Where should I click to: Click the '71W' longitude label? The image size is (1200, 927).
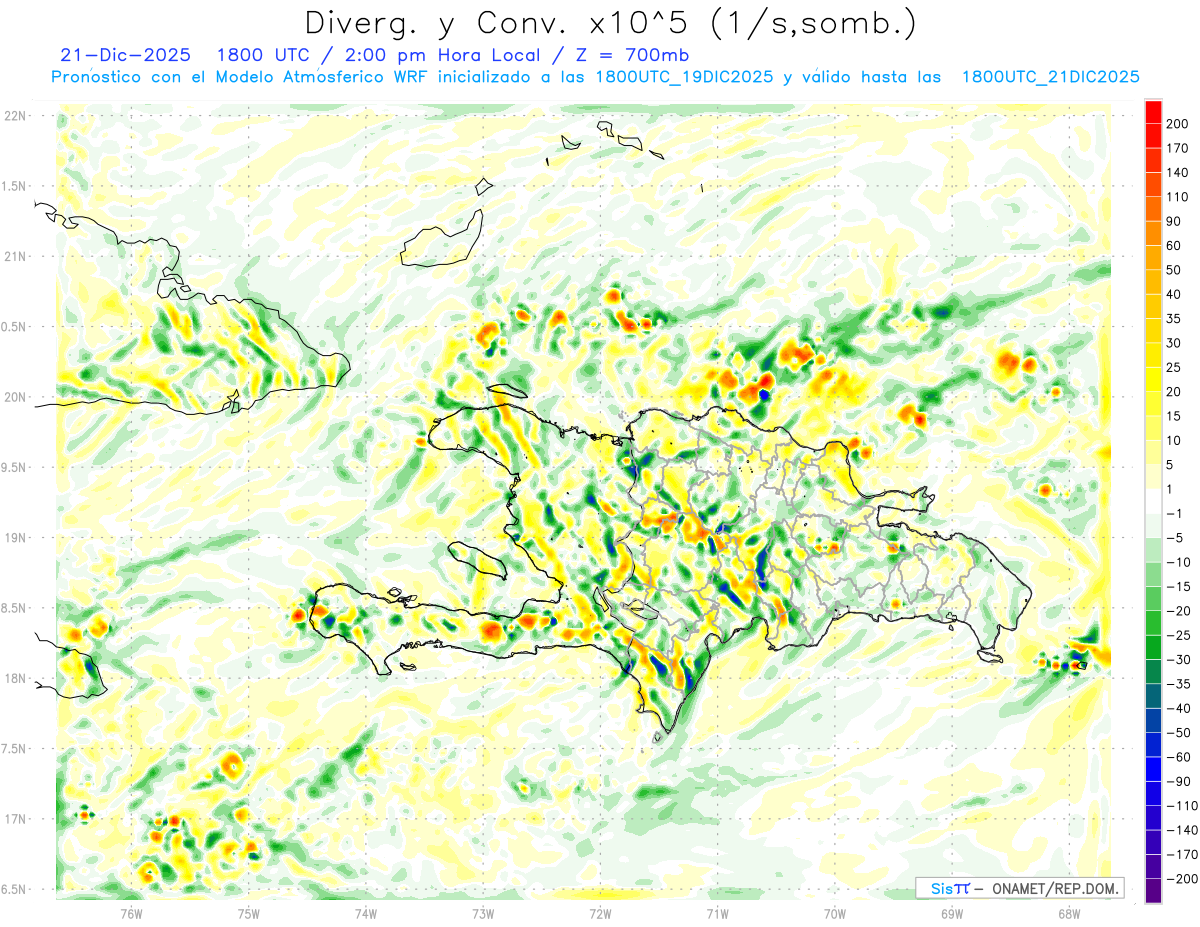(717, 913)
